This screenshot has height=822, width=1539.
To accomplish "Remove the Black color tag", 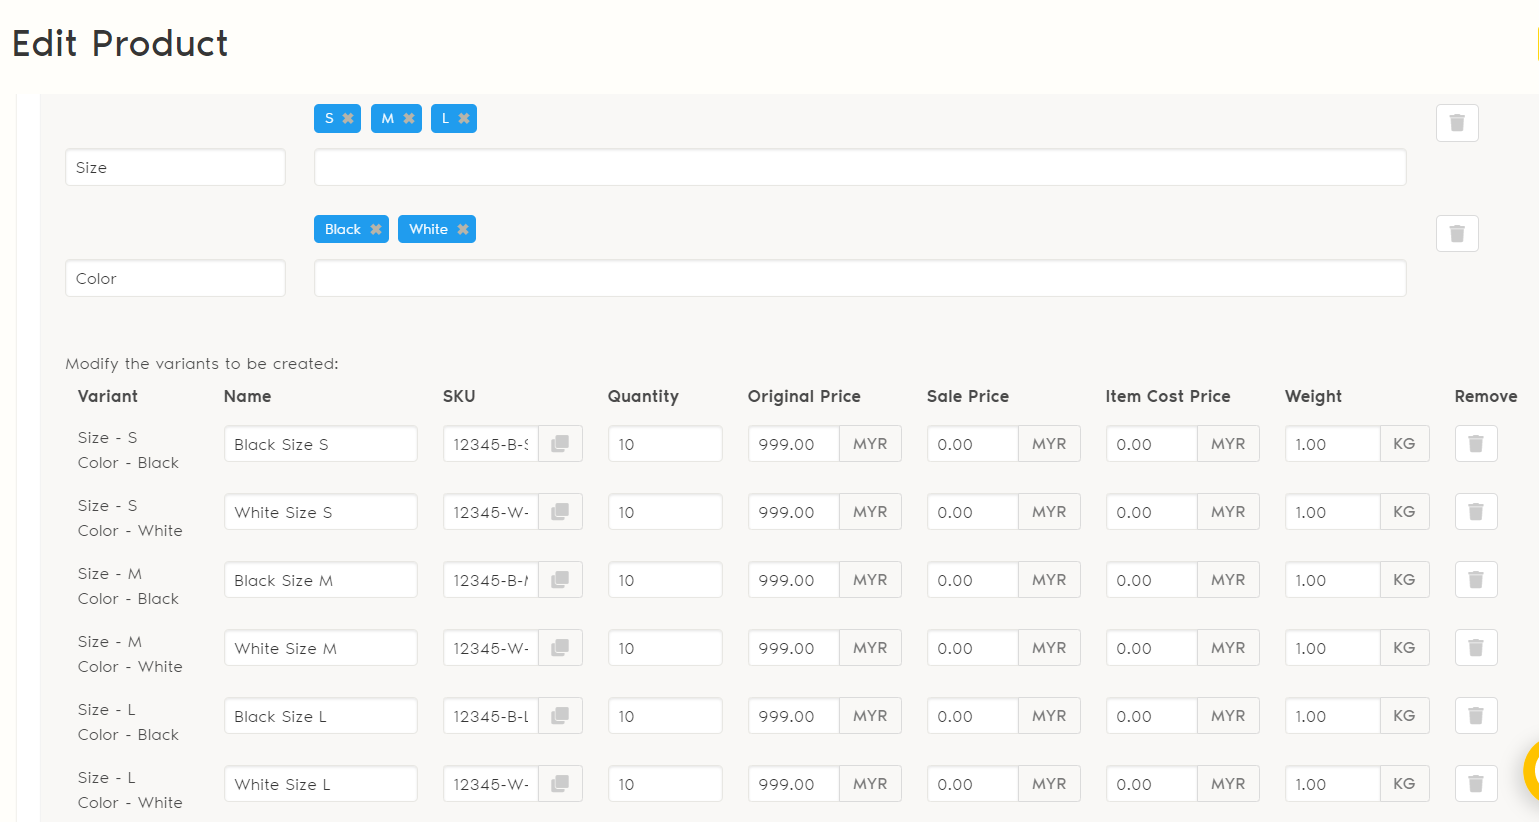I will 376,229.
